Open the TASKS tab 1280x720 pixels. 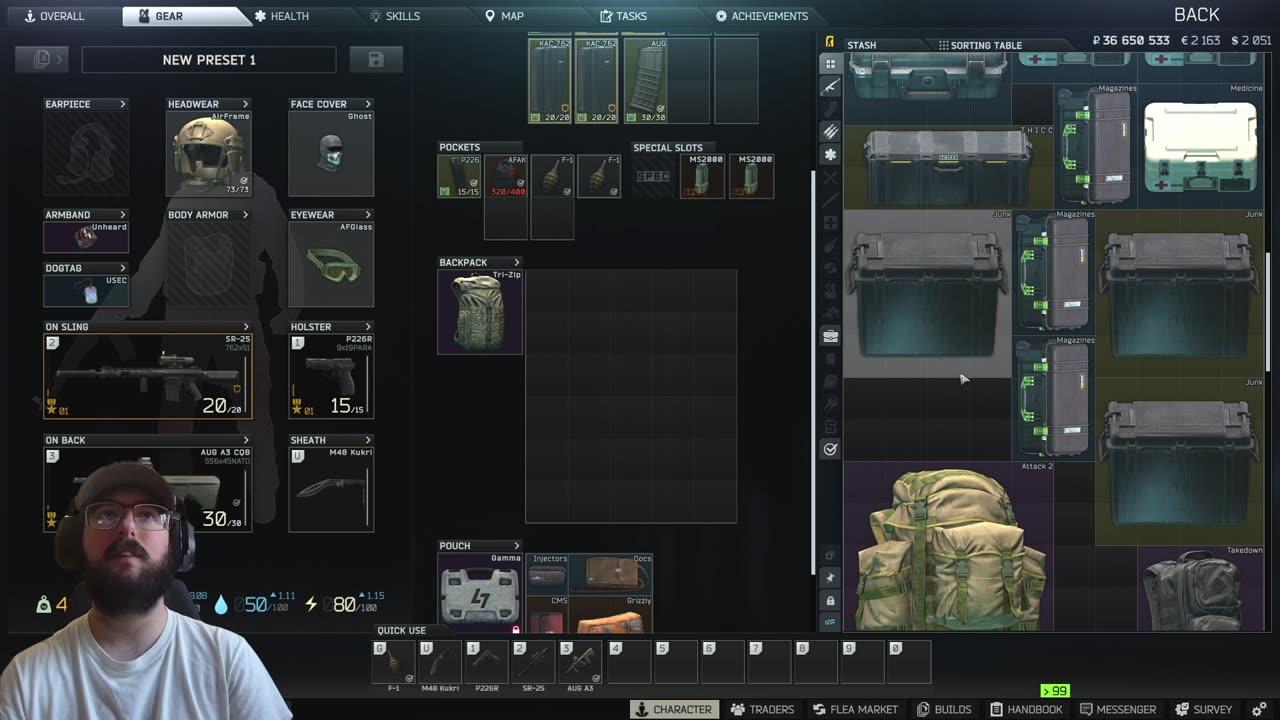coord(624,16)
